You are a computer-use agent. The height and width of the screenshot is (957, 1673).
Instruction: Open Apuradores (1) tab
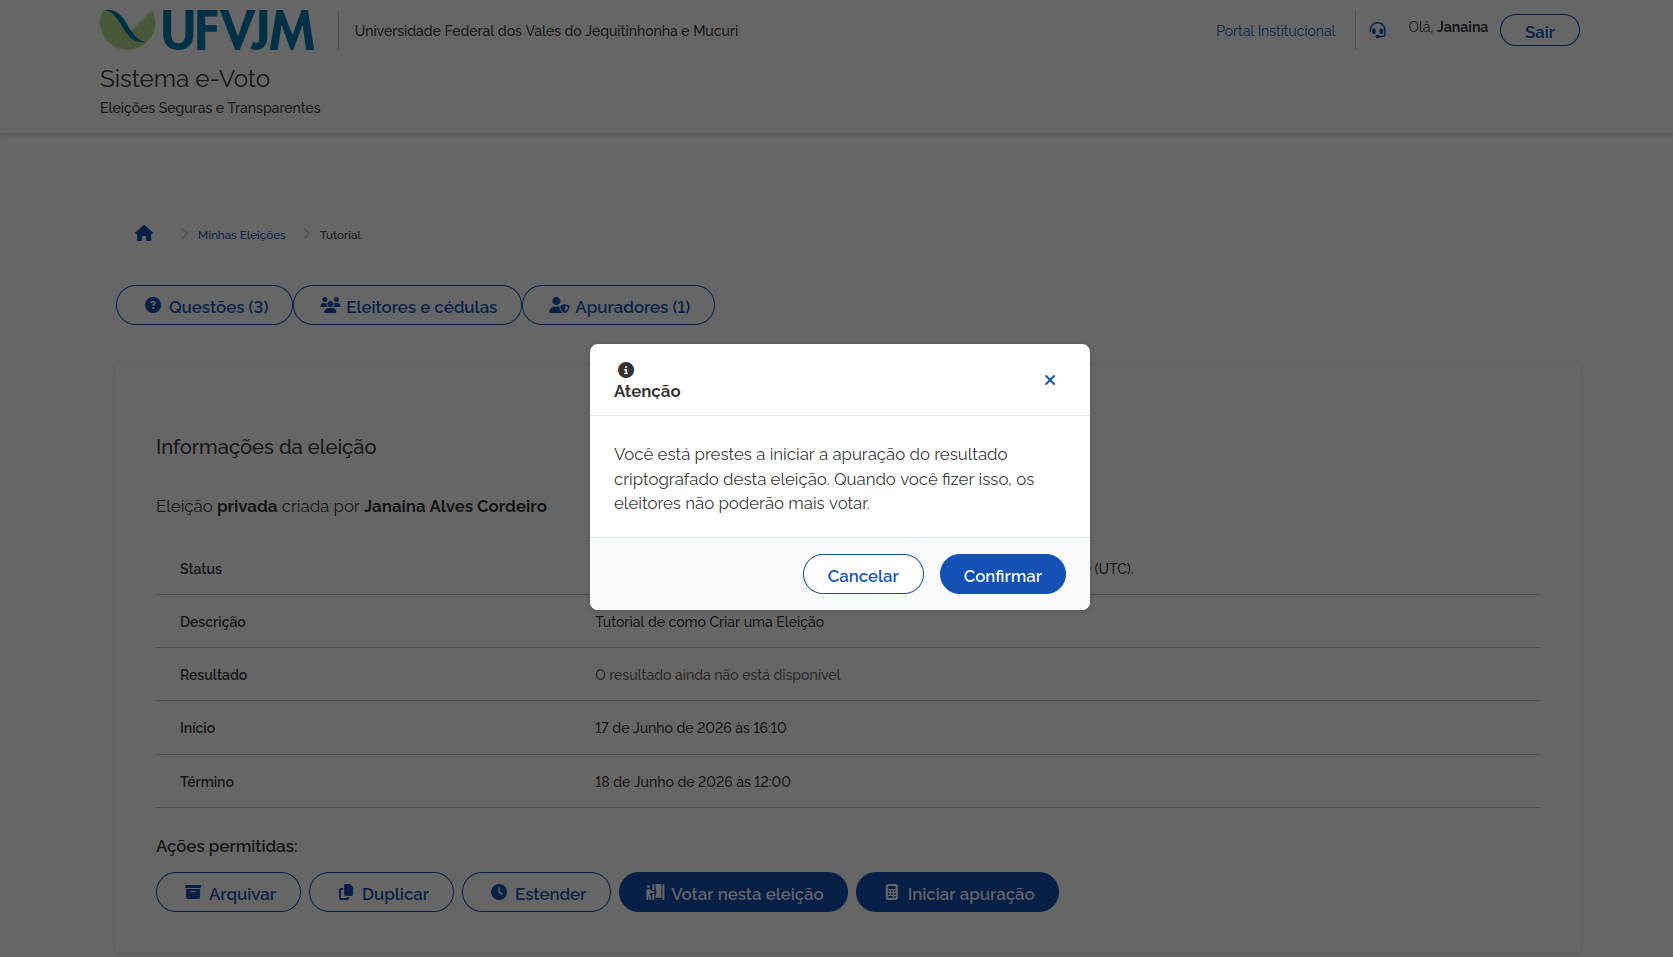[x=618, y=305]
